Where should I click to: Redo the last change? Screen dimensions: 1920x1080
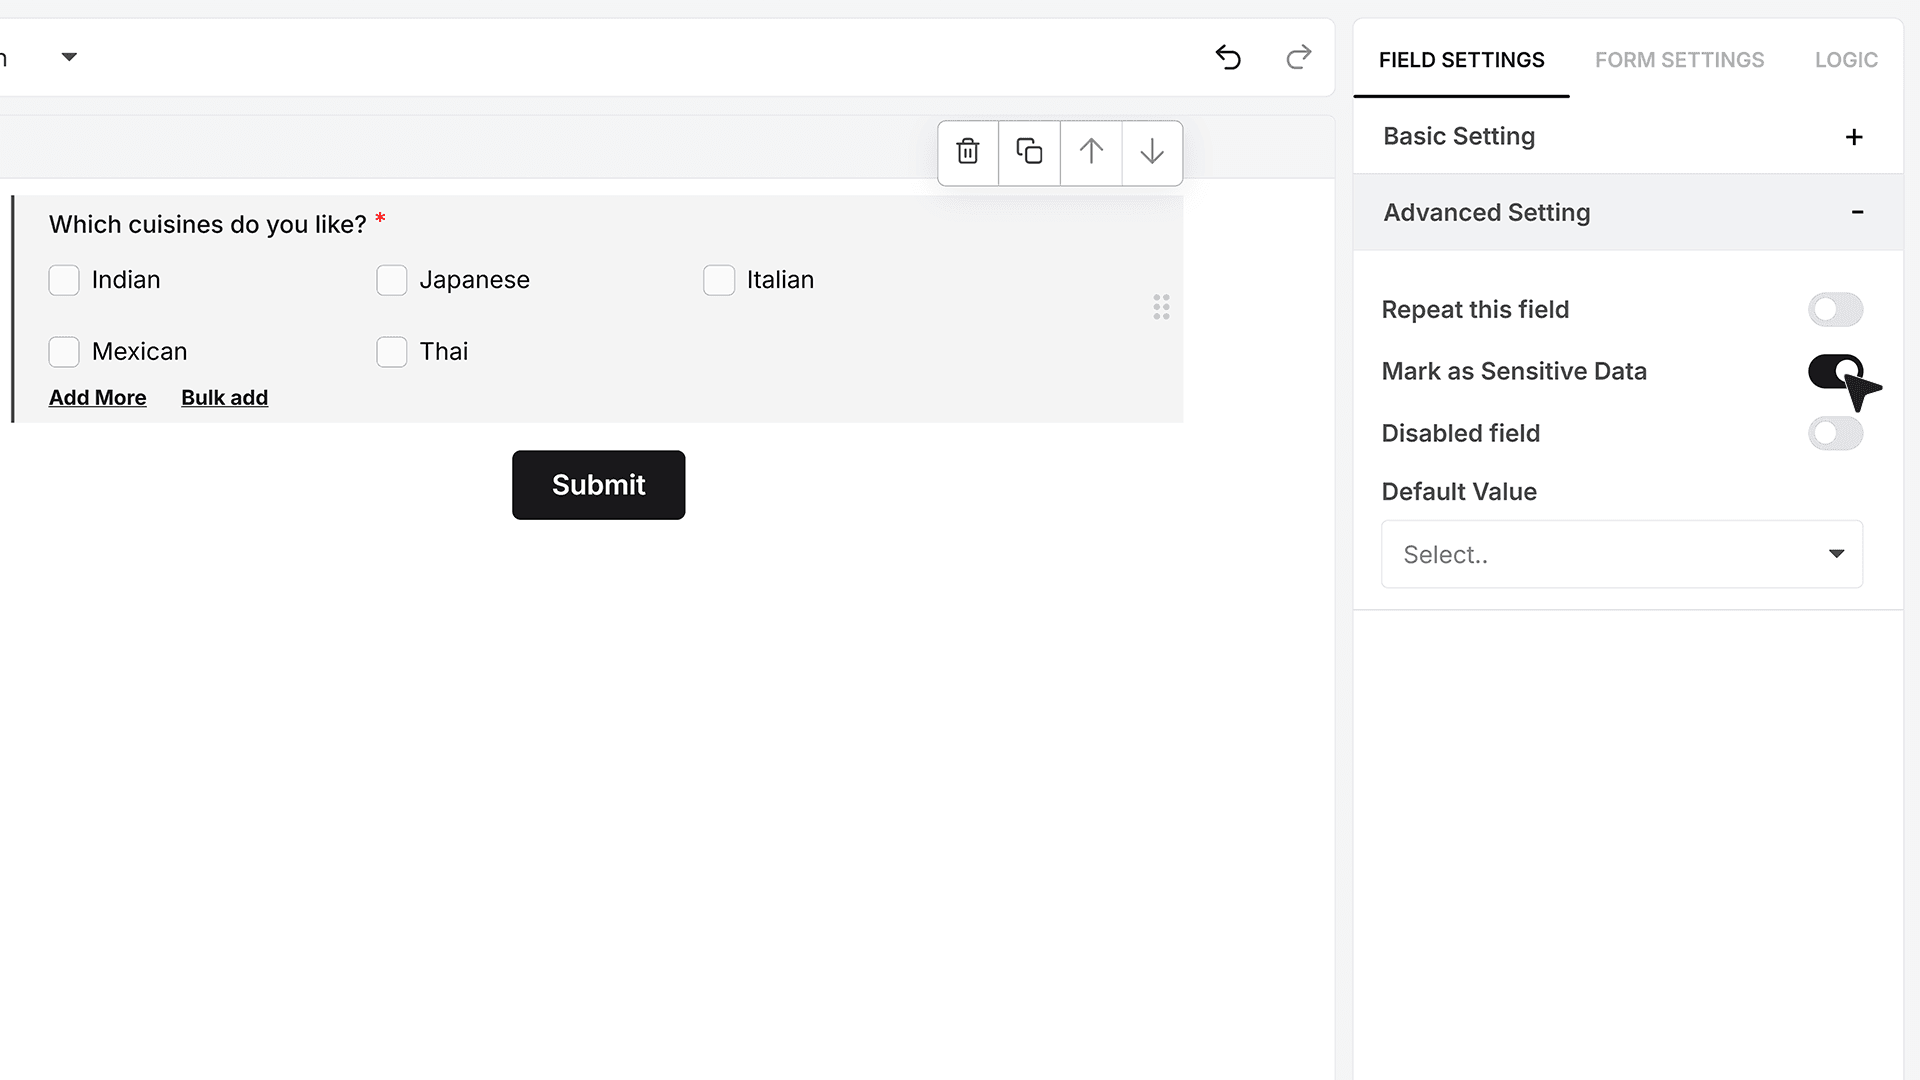1298,57
